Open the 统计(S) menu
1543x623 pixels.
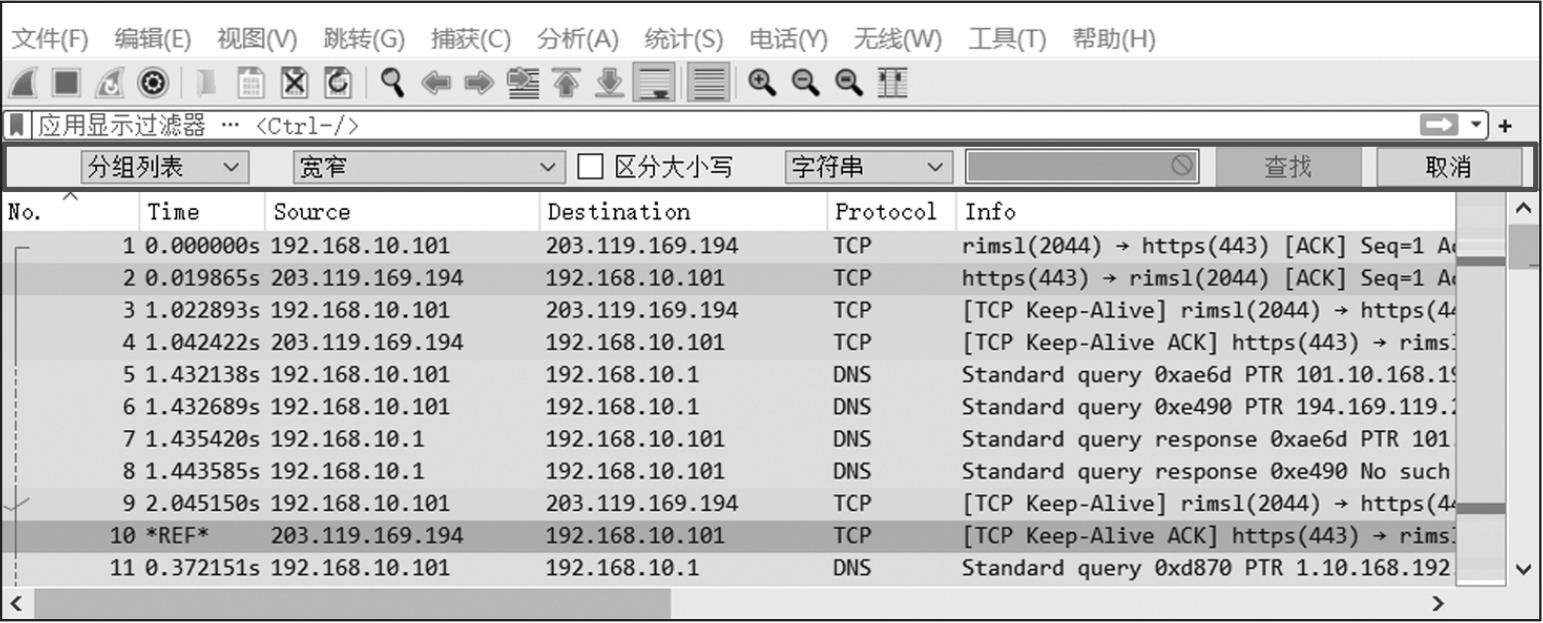(683, 39)
